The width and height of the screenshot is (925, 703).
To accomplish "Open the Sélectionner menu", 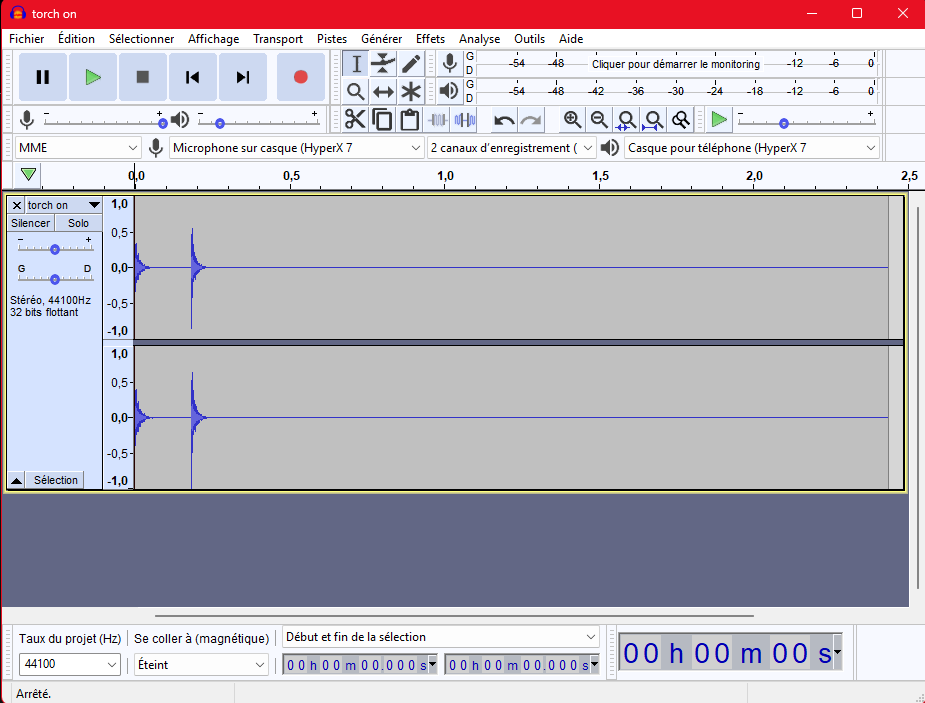I will pyautogui.click(x=142, y=39).
